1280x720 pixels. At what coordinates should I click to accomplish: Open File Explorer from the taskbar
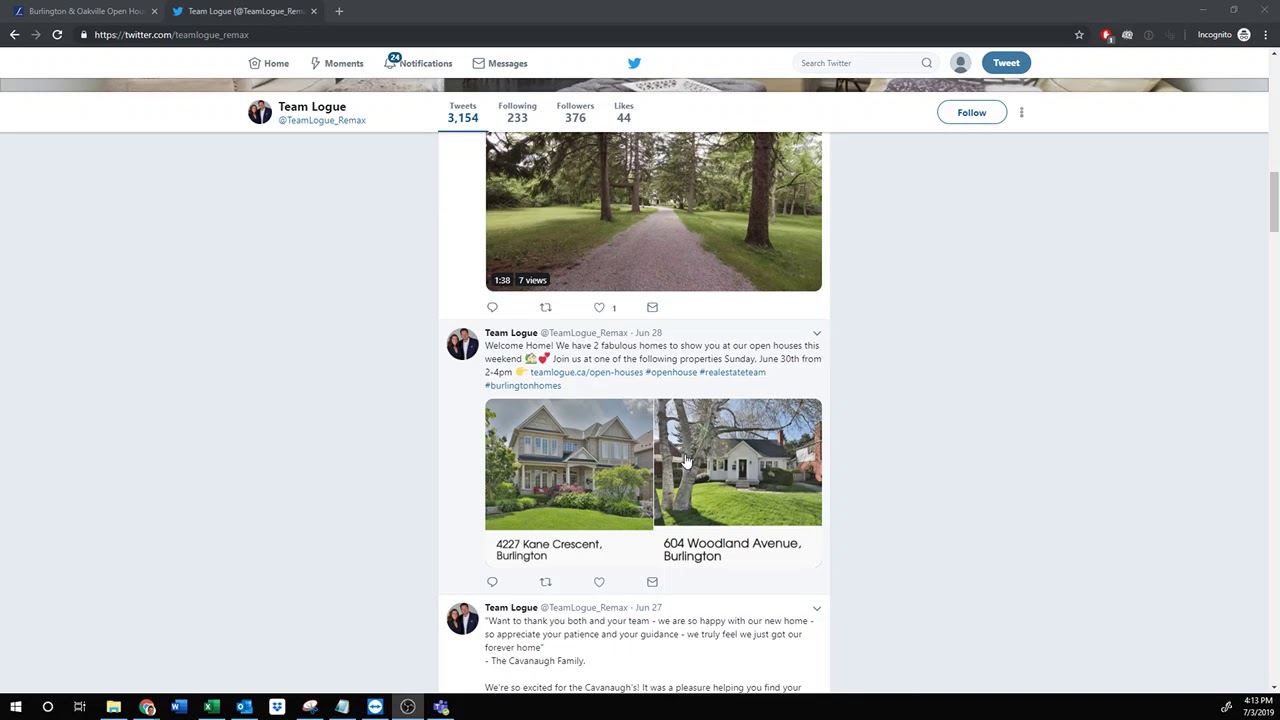click(114, 707)
